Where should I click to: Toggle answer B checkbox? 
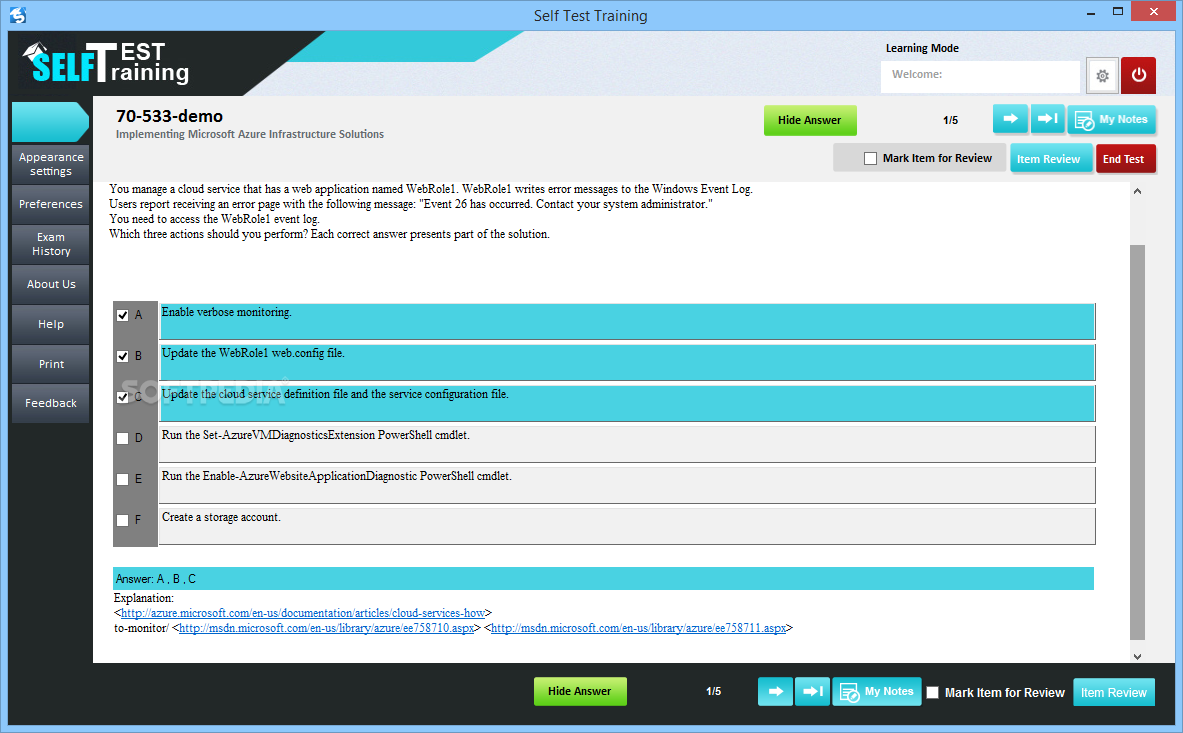[122, 356]
